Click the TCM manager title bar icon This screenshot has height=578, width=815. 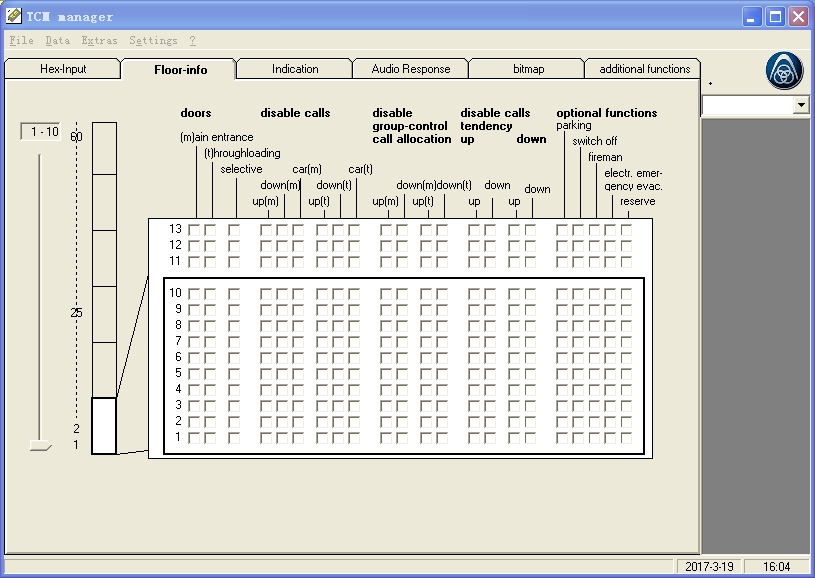[15, 15]
